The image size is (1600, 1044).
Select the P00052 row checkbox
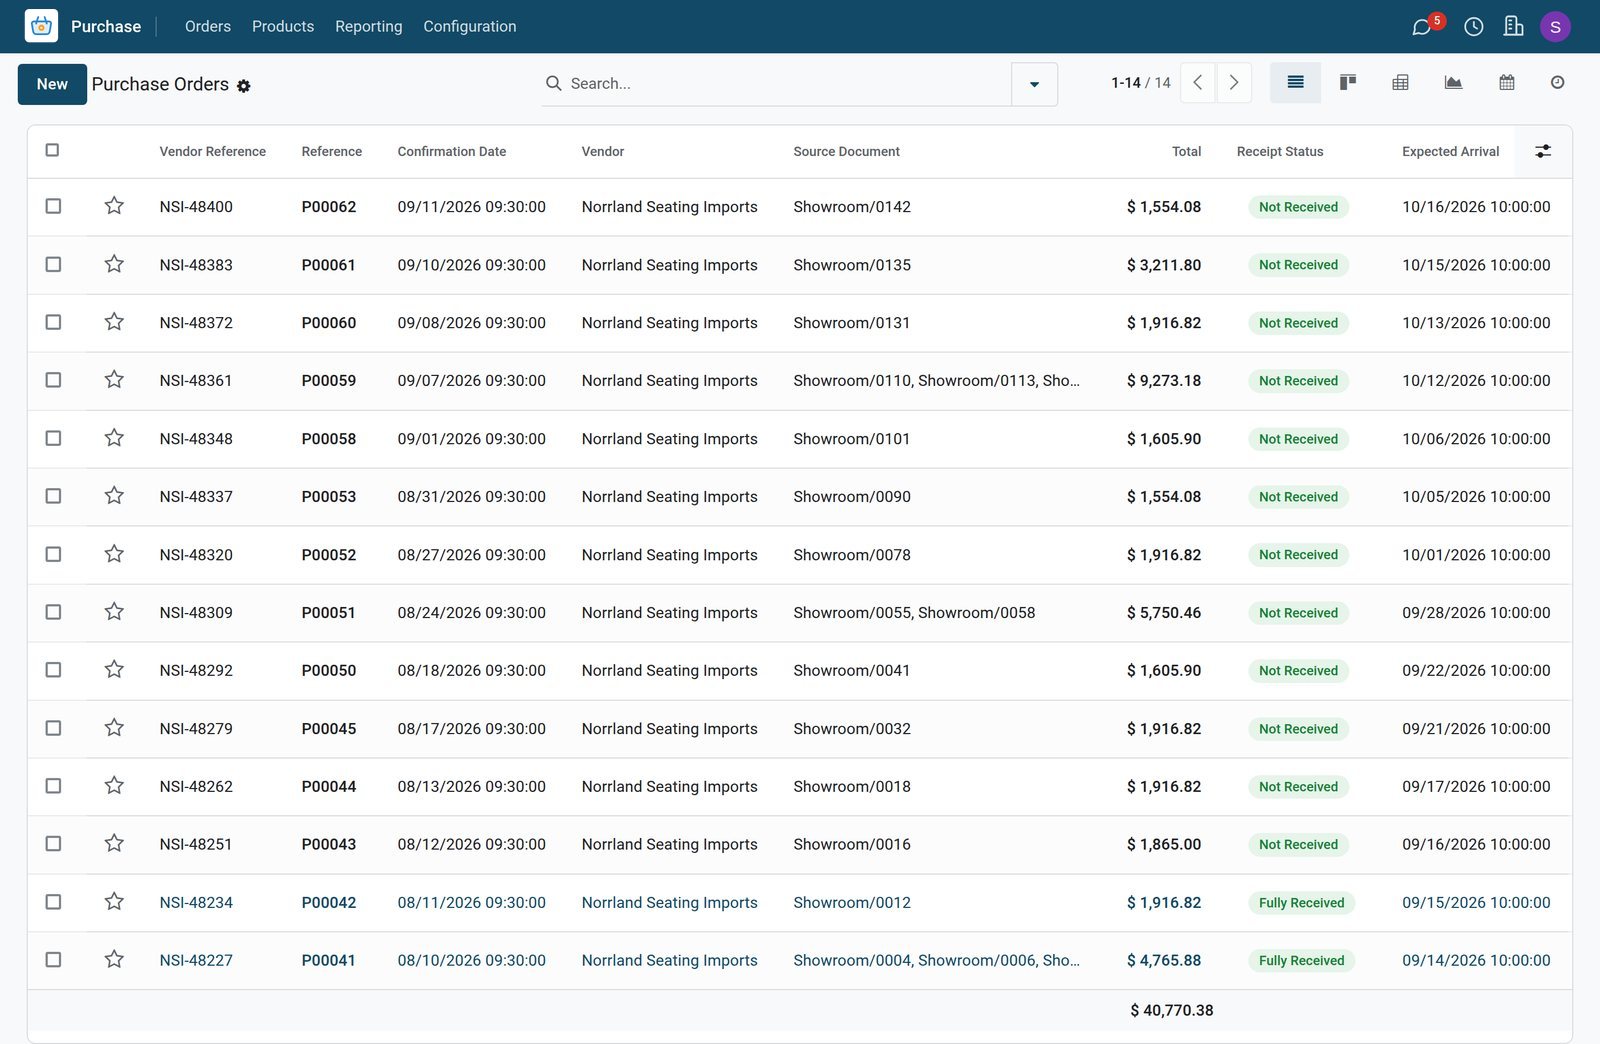click(x=53, y=554)
